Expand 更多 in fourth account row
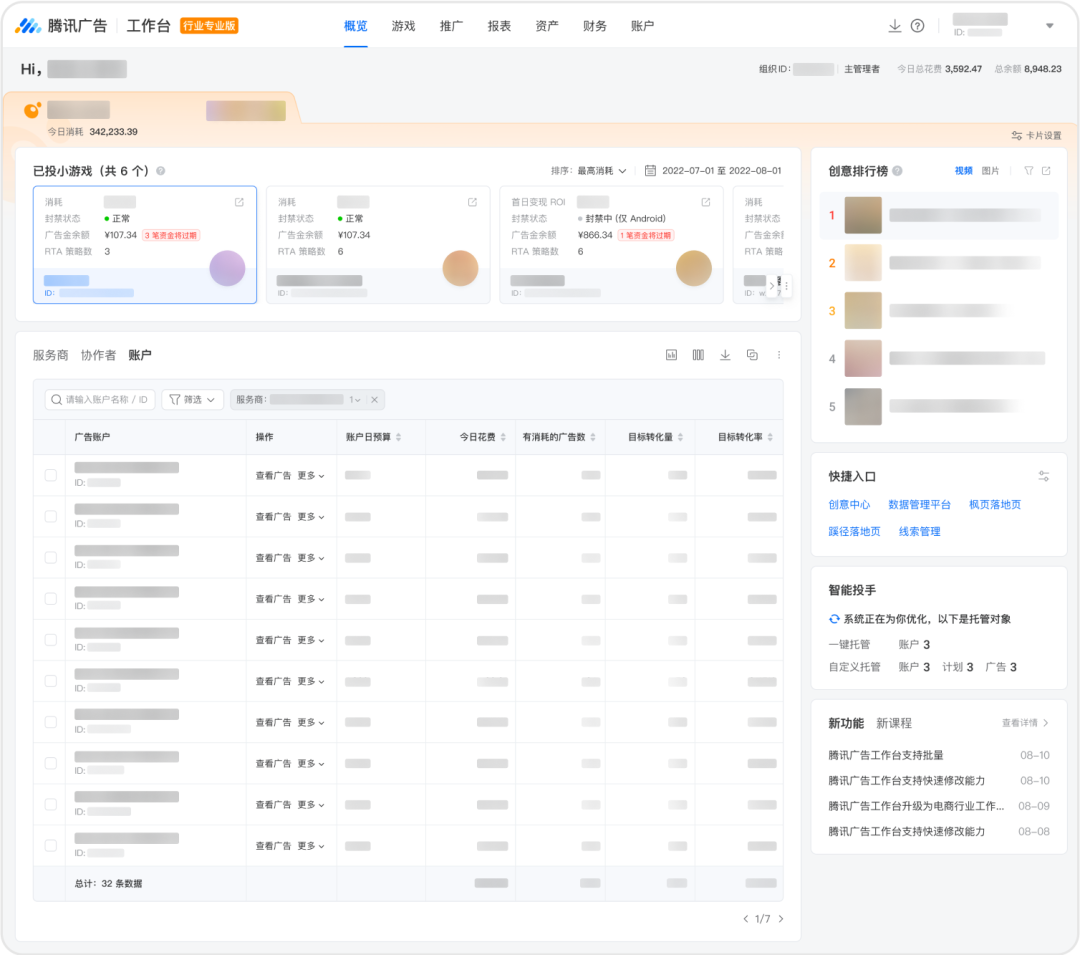This screenshot has height=955, width=1080. tap(311, 600)
